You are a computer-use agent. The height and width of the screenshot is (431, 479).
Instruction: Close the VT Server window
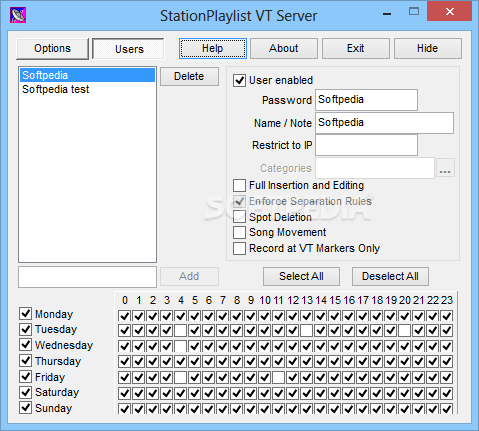(x=449, y=12)
